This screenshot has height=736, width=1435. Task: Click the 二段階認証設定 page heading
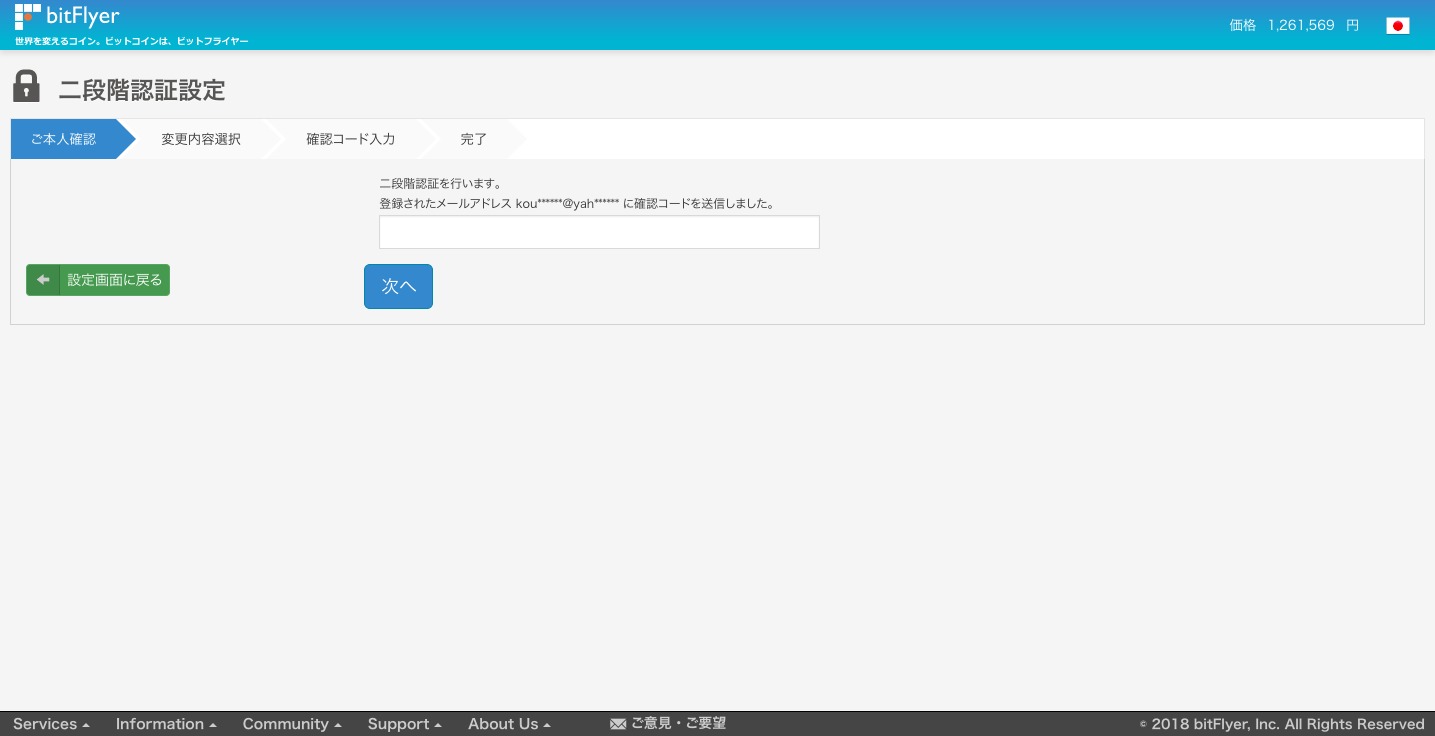pyautogui.click(x=142, y=90)
